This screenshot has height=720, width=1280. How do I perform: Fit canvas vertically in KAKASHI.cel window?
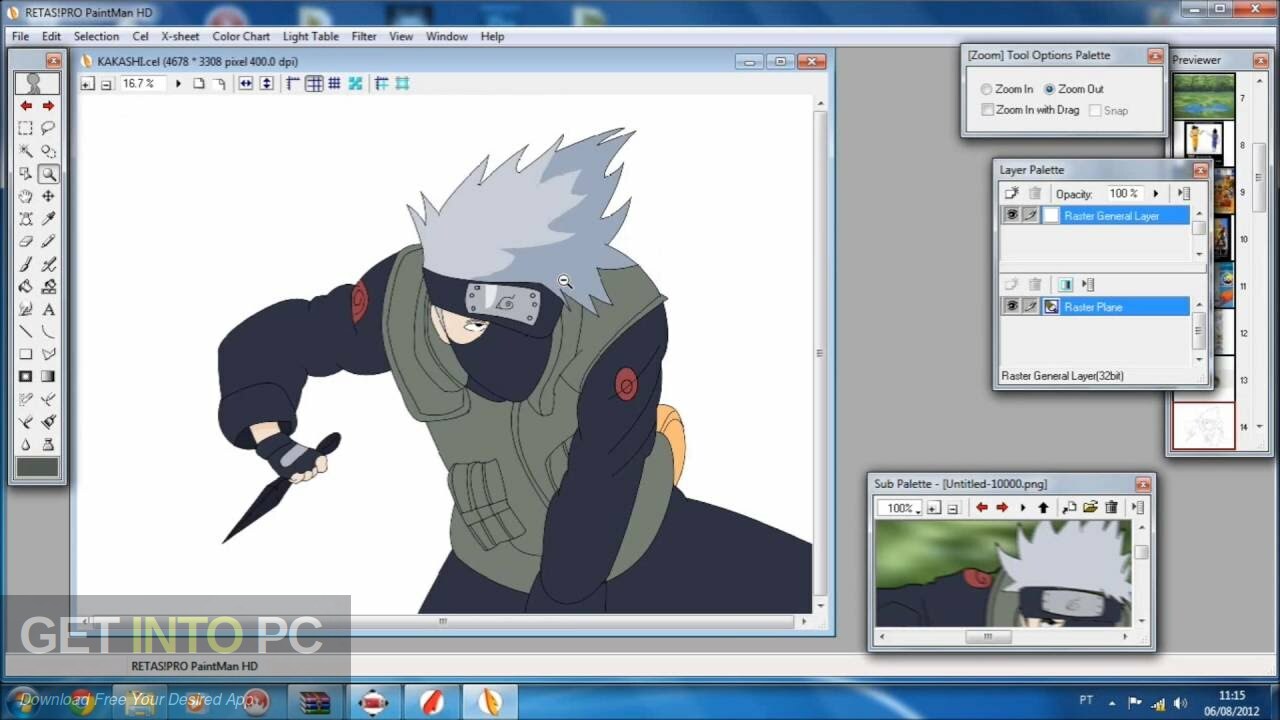tap(266, 84)
